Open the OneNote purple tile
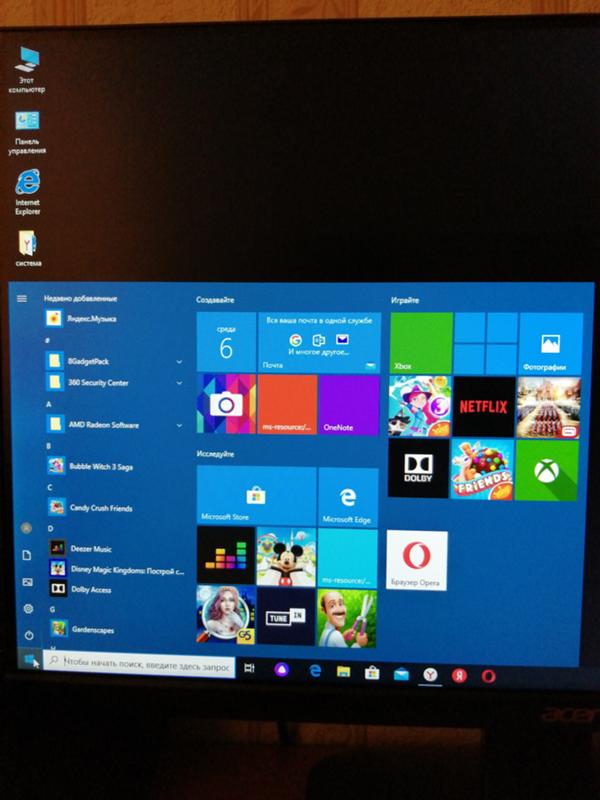Screen dimensions: 600x800 click(x=349, y=405)
